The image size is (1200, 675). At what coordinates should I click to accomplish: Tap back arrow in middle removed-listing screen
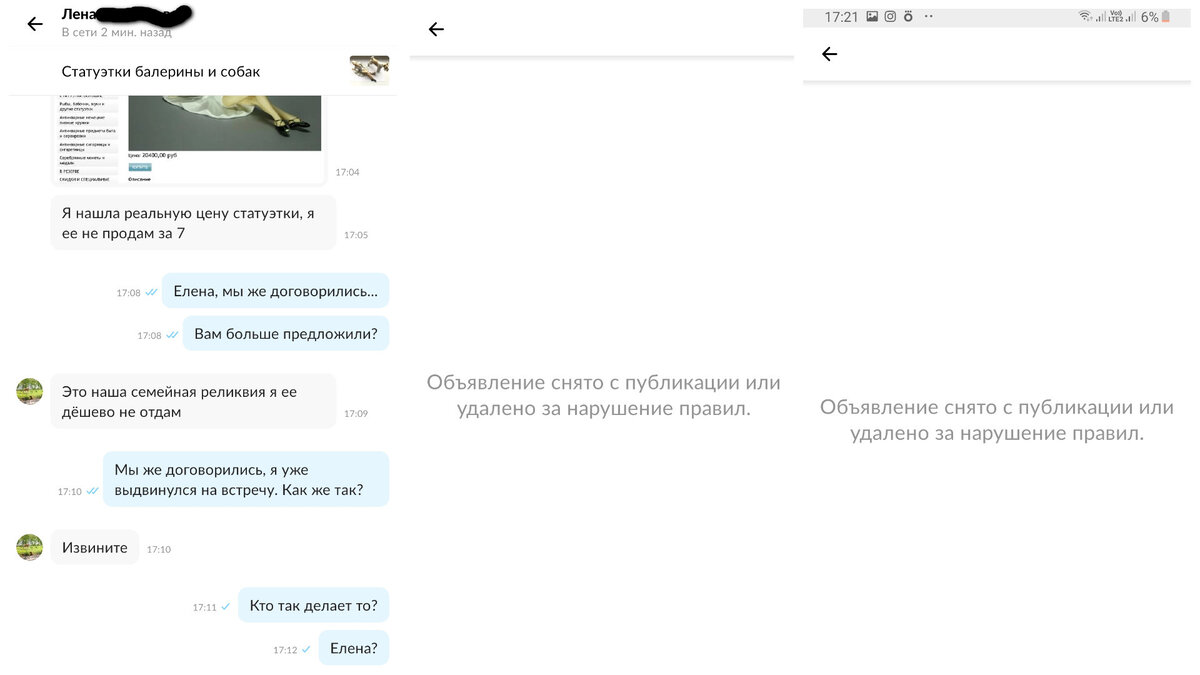click(435, 29)
